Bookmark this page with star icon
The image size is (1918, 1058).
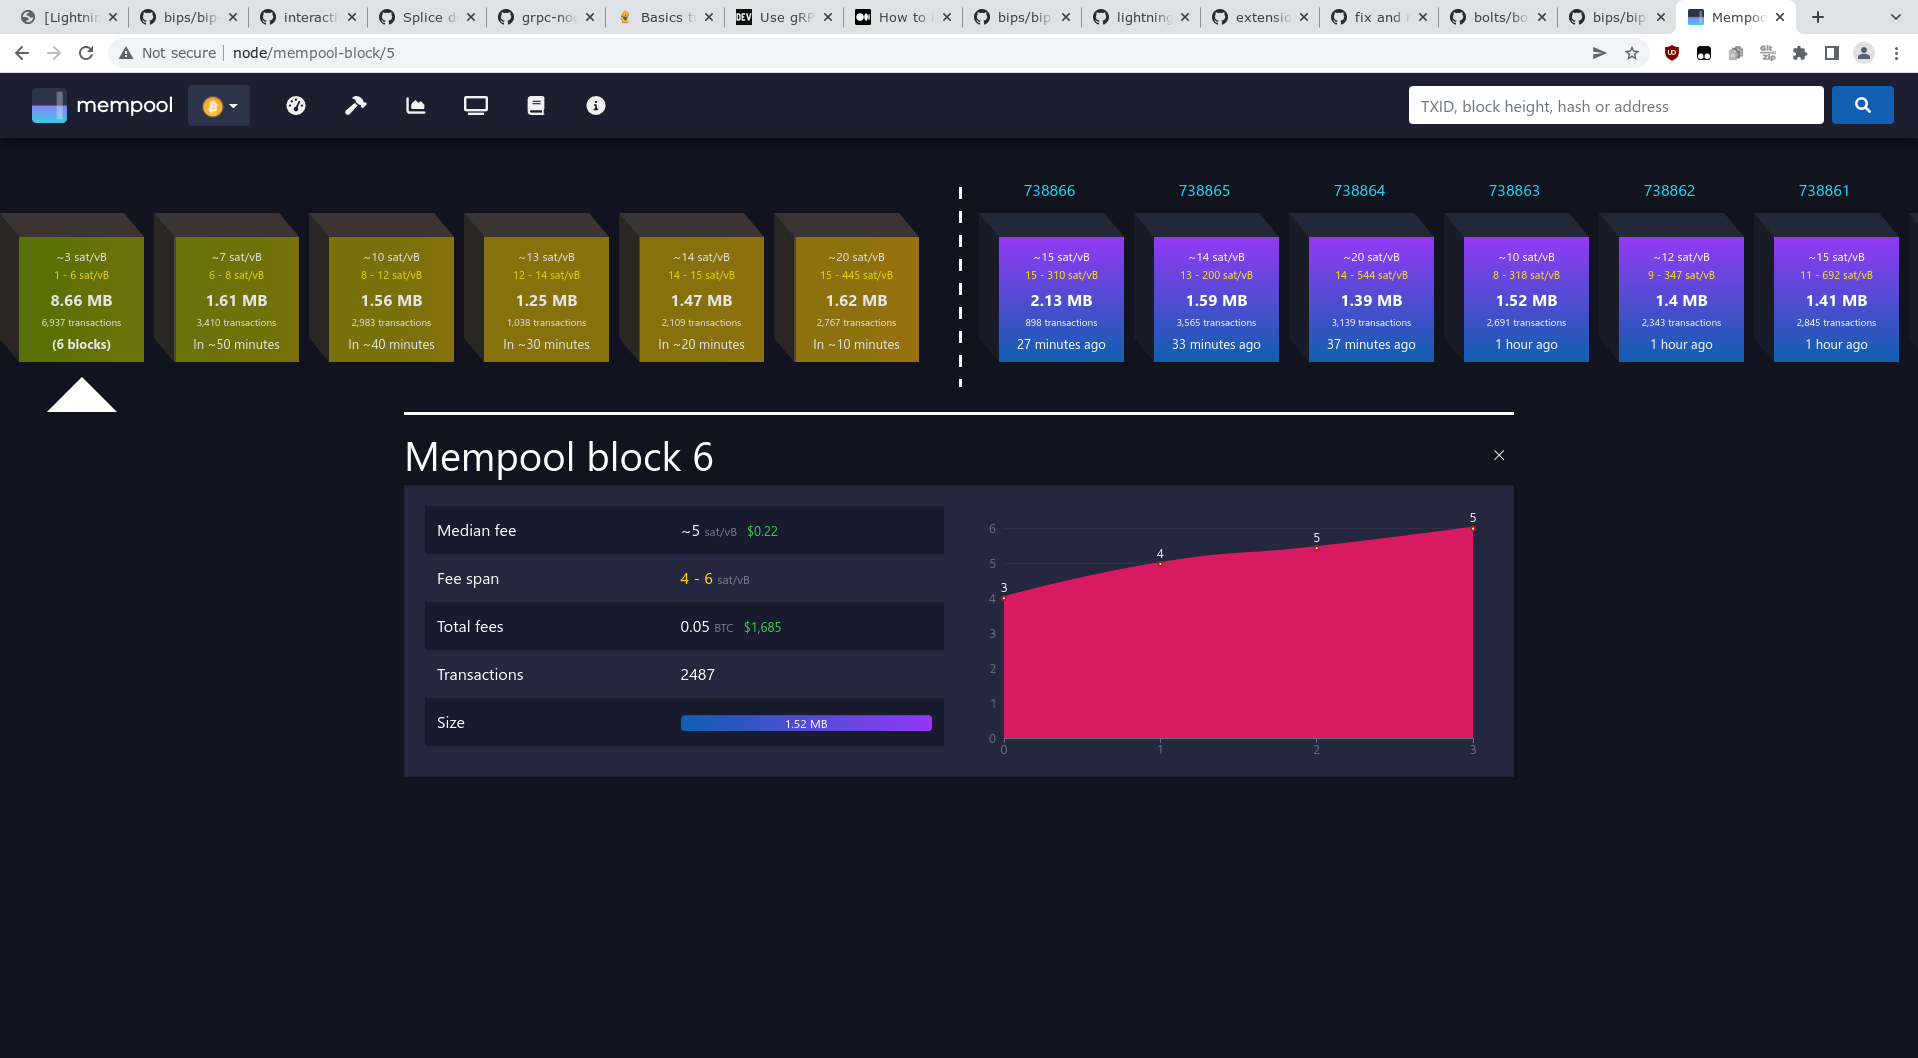1631,53
